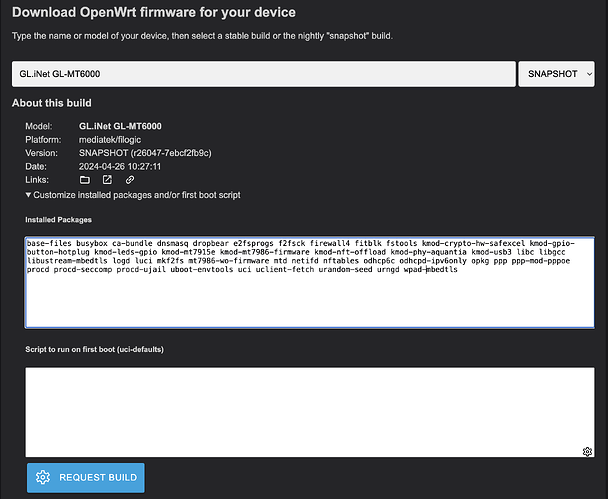The image size is (608, 499).
Task: Click 'Download OpenWrt firmware' page heading
Action: point(154,12)
